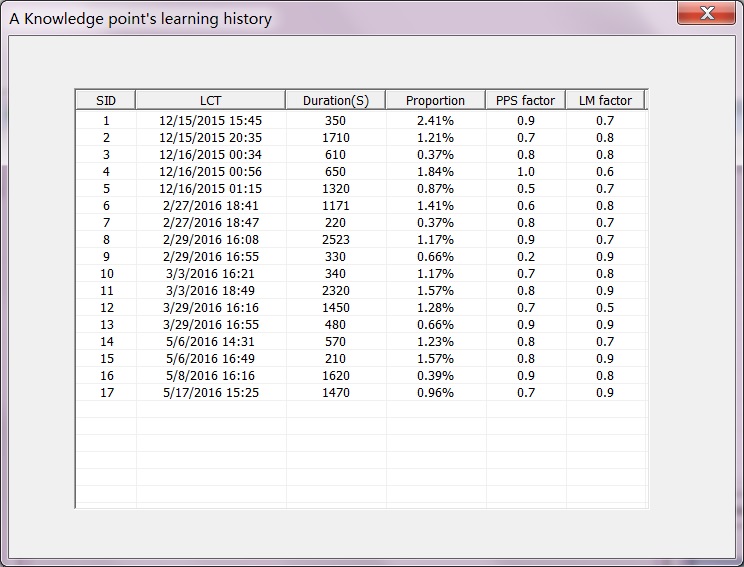Viewport: 744px width, 567px height.
Task: Select the 12/15/2015 20:35 LCT entry
Action: click(x=210, y=138)
